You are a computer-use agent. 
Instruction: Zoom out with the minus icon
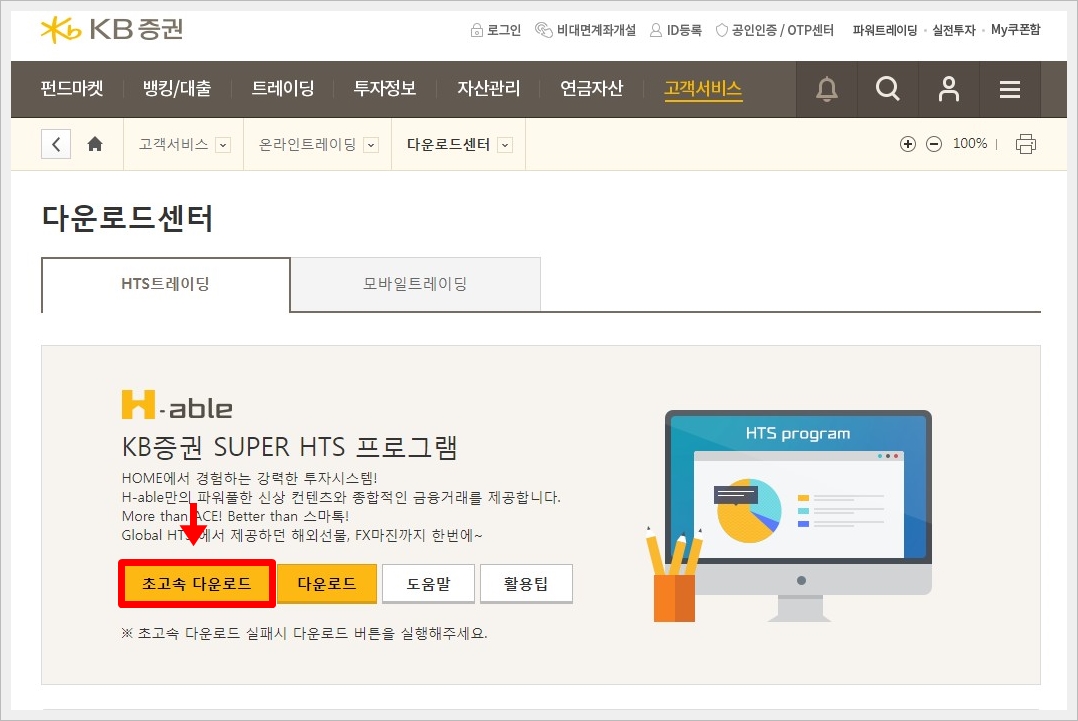[x=934, y=144]
